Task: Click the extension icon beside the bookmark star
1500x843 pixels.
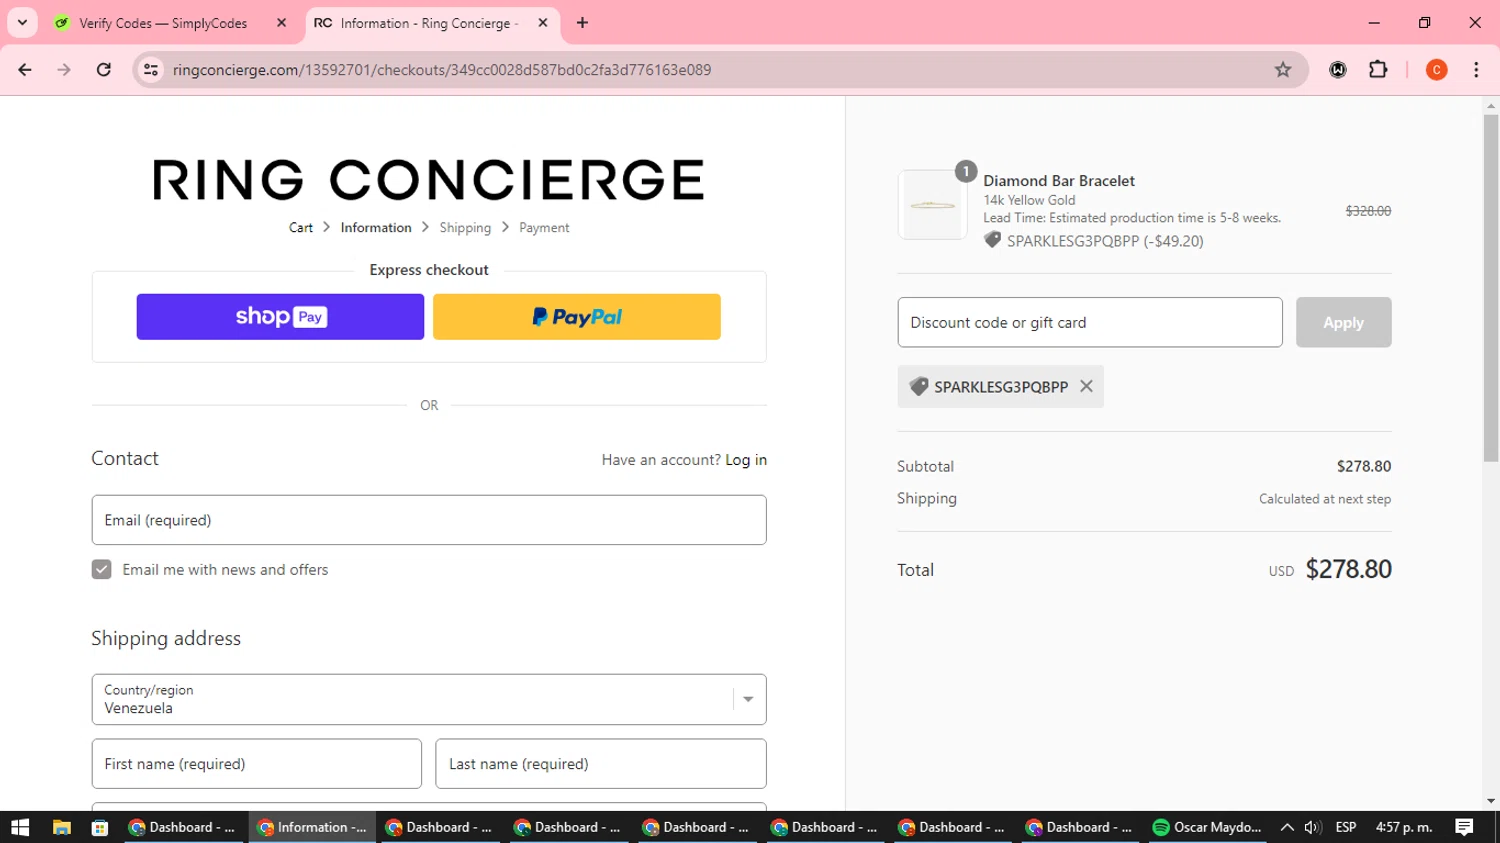Action: pos(1338,70)
